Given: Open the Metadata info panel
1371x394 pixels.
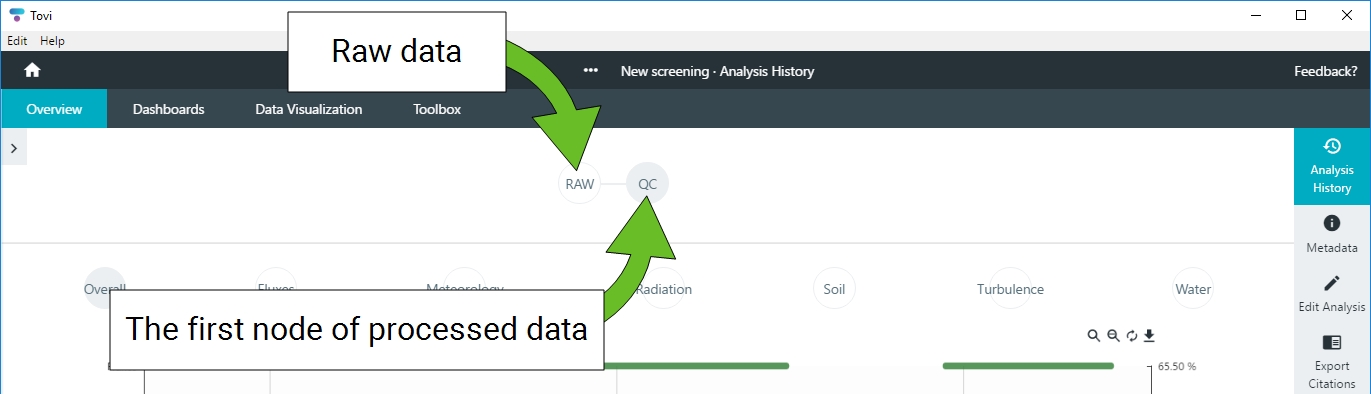Looking at the screenshot, I should click(x=1332, y=235).
